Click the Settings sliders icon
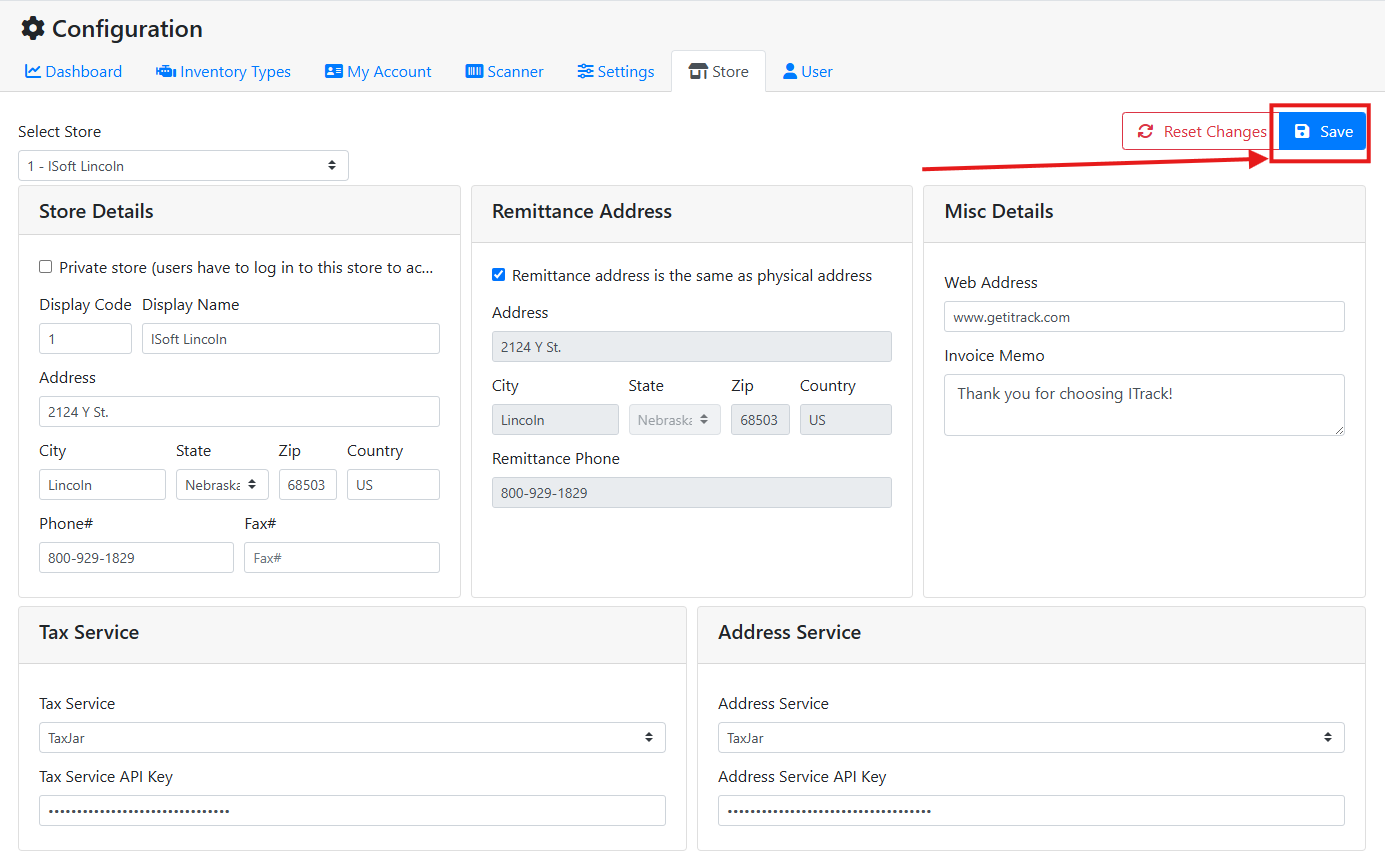 click(585, 72)
